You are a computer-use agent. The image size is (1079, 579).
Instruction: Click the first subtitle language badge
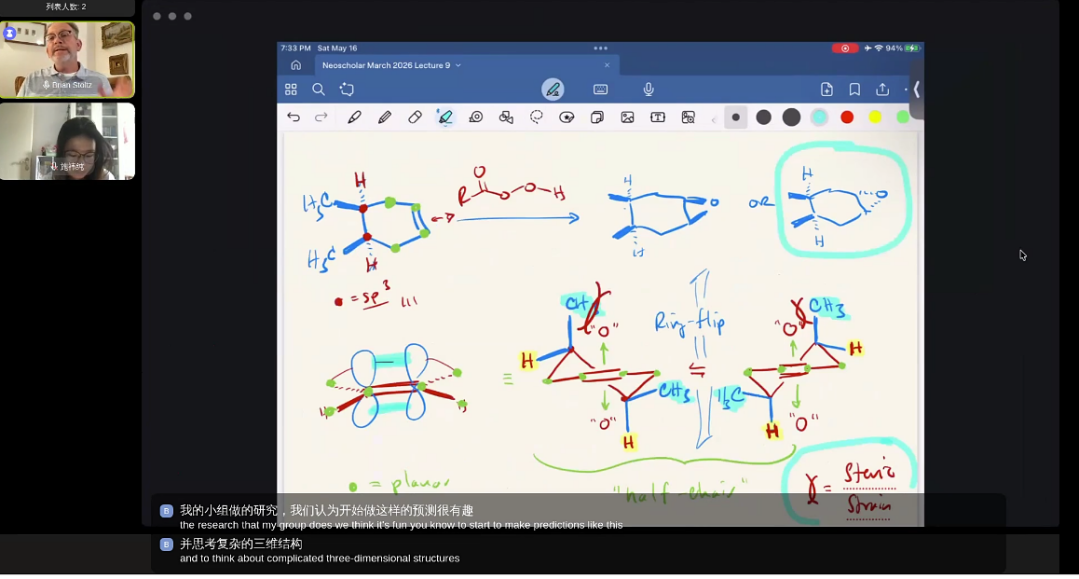point(166,511)
